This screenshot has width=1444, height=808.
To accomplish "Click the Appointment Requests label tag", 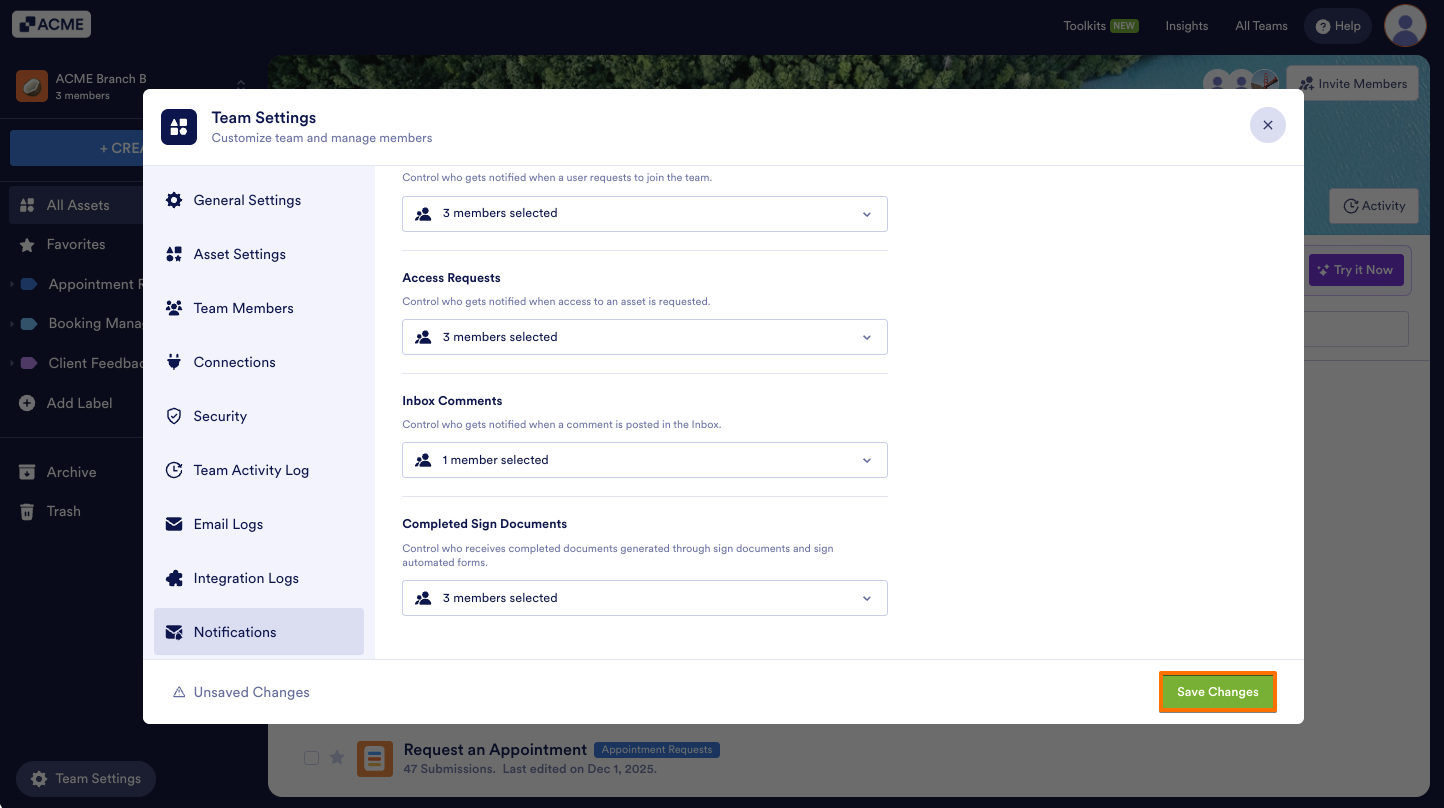I will click(x=657, y=750).
